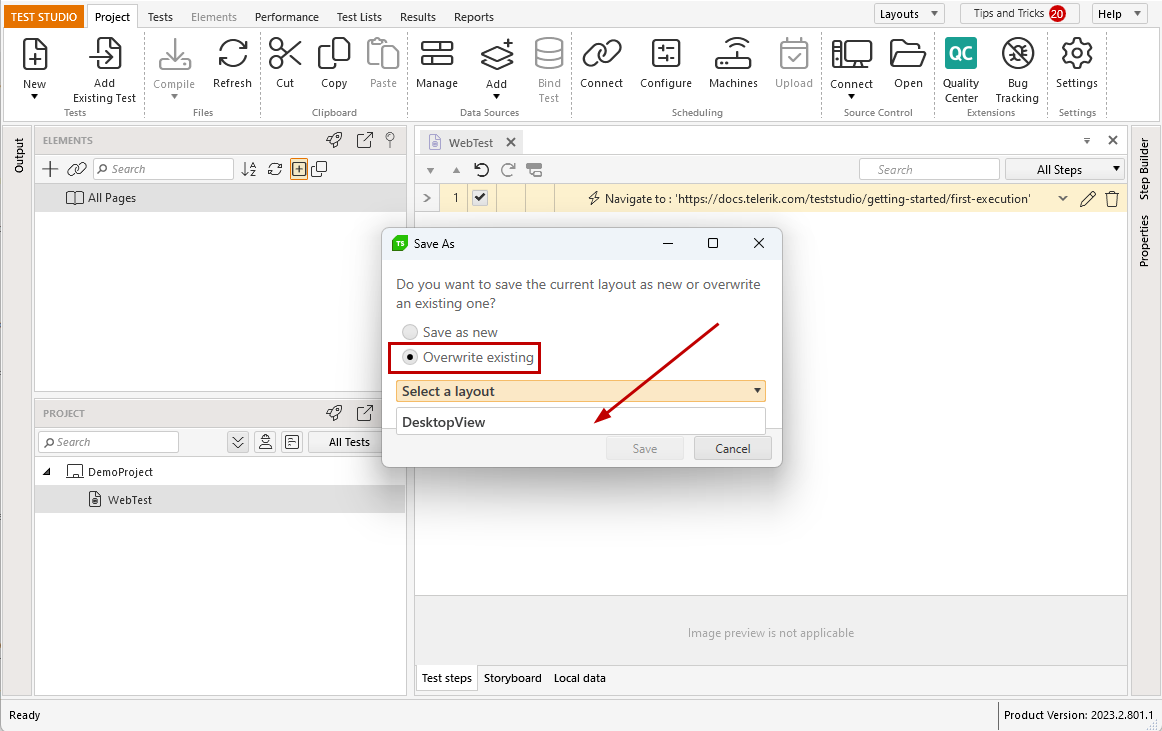The width and height of the screenshot is (1162, 731).
Task: Sort elements alphabetically
Action: pyautogui.click(x=249, y=169)
